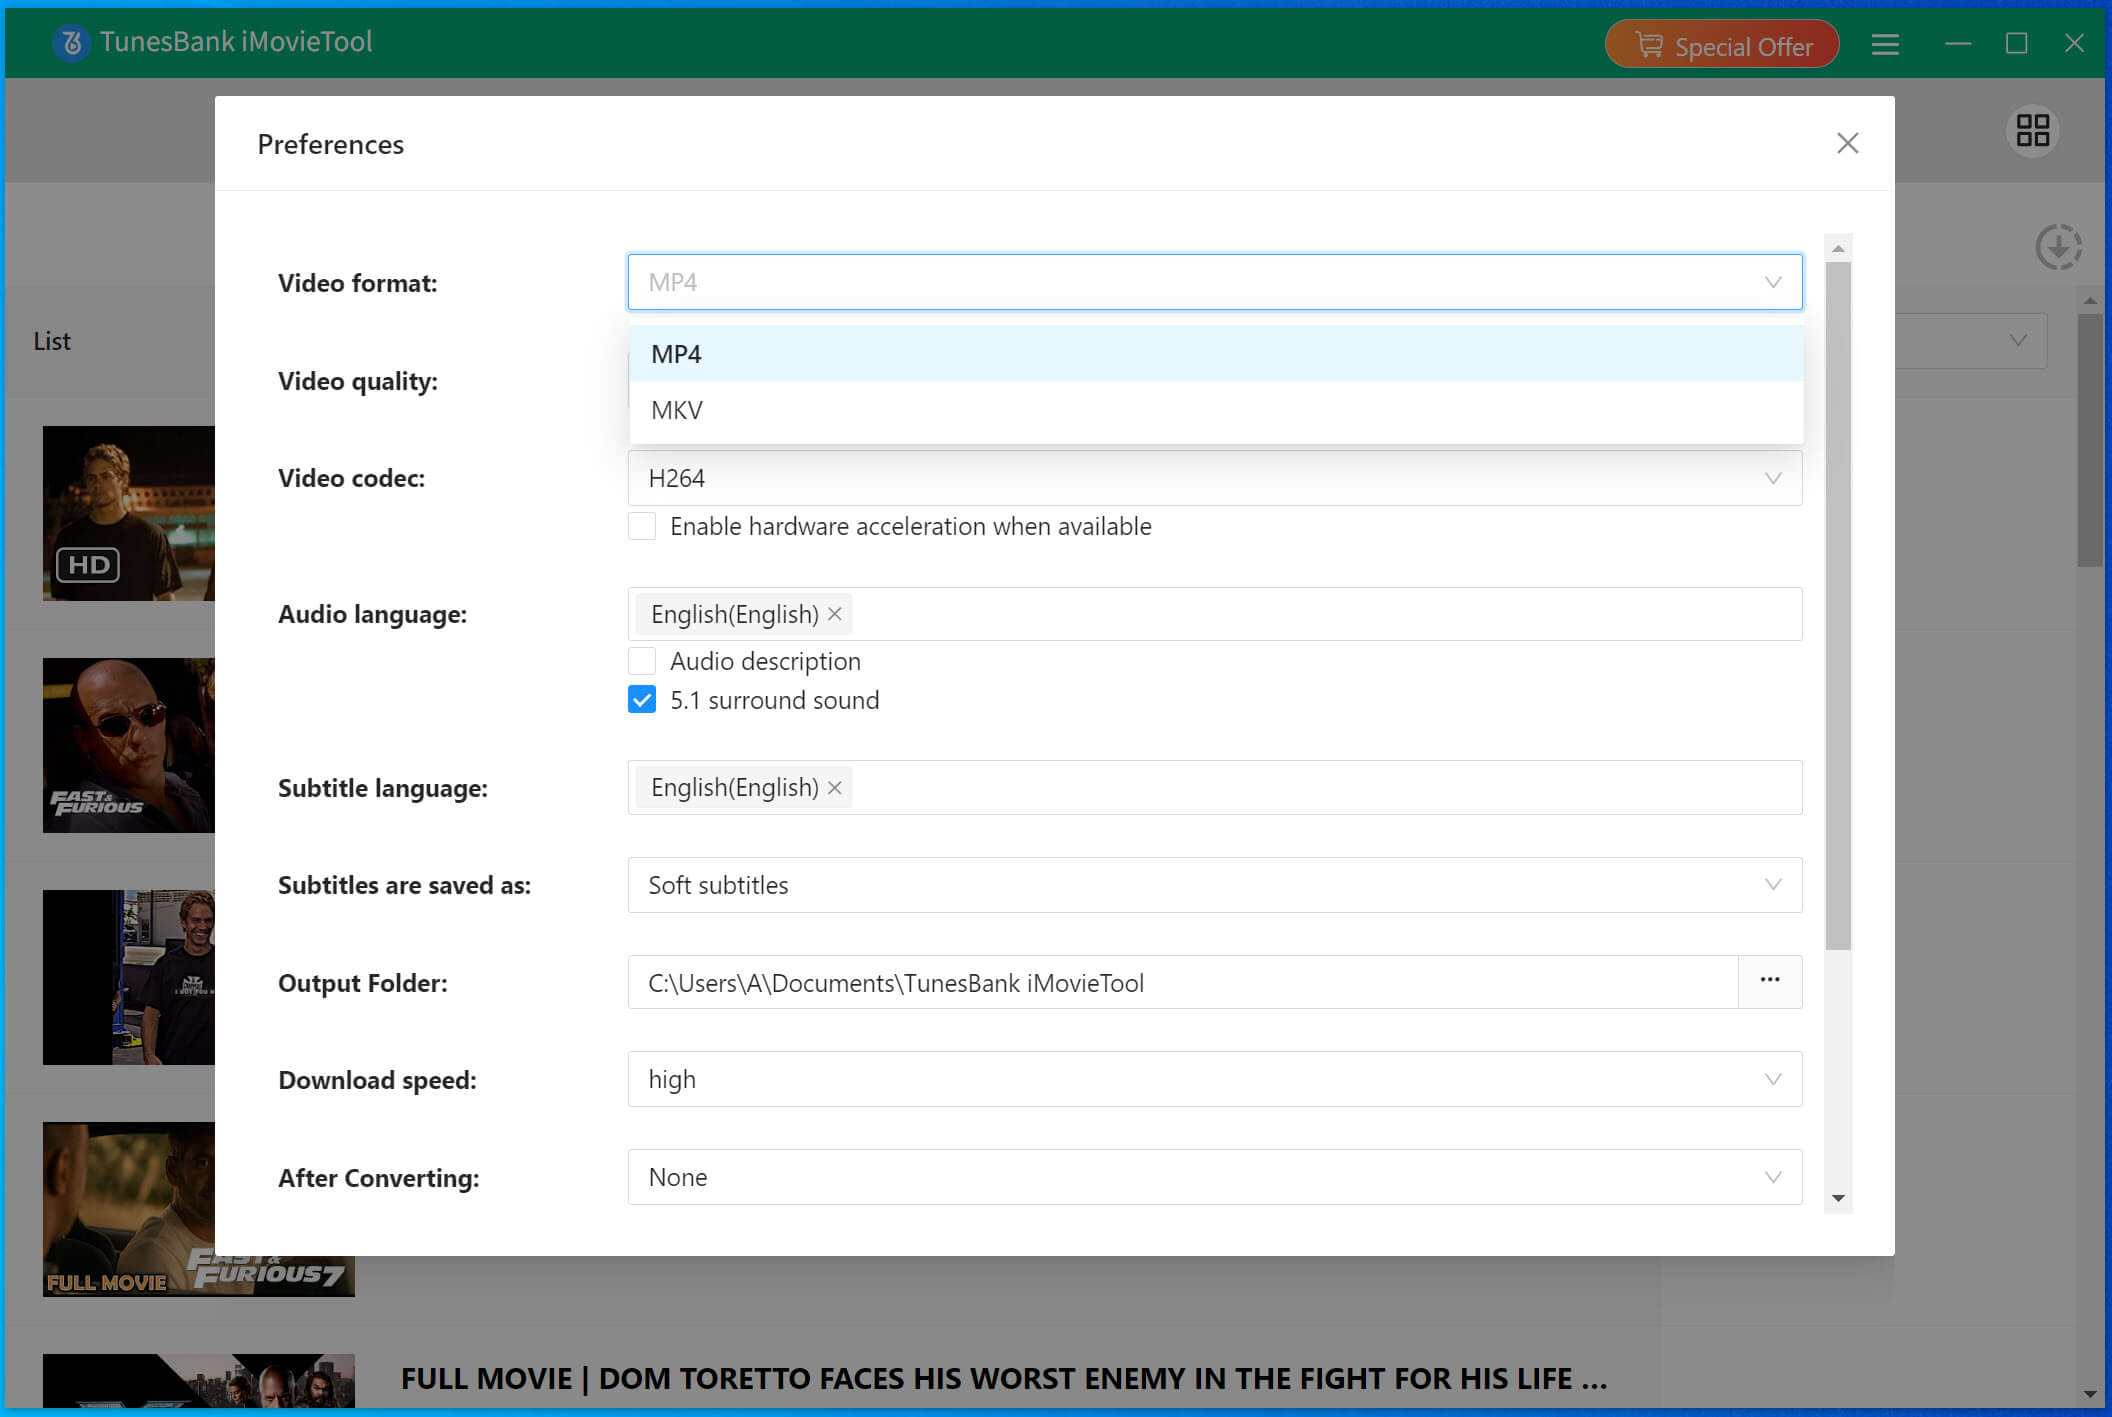Enable hardware acceleration checkbox
The height and width of the screenshot is (1417, 2112).
642,526
